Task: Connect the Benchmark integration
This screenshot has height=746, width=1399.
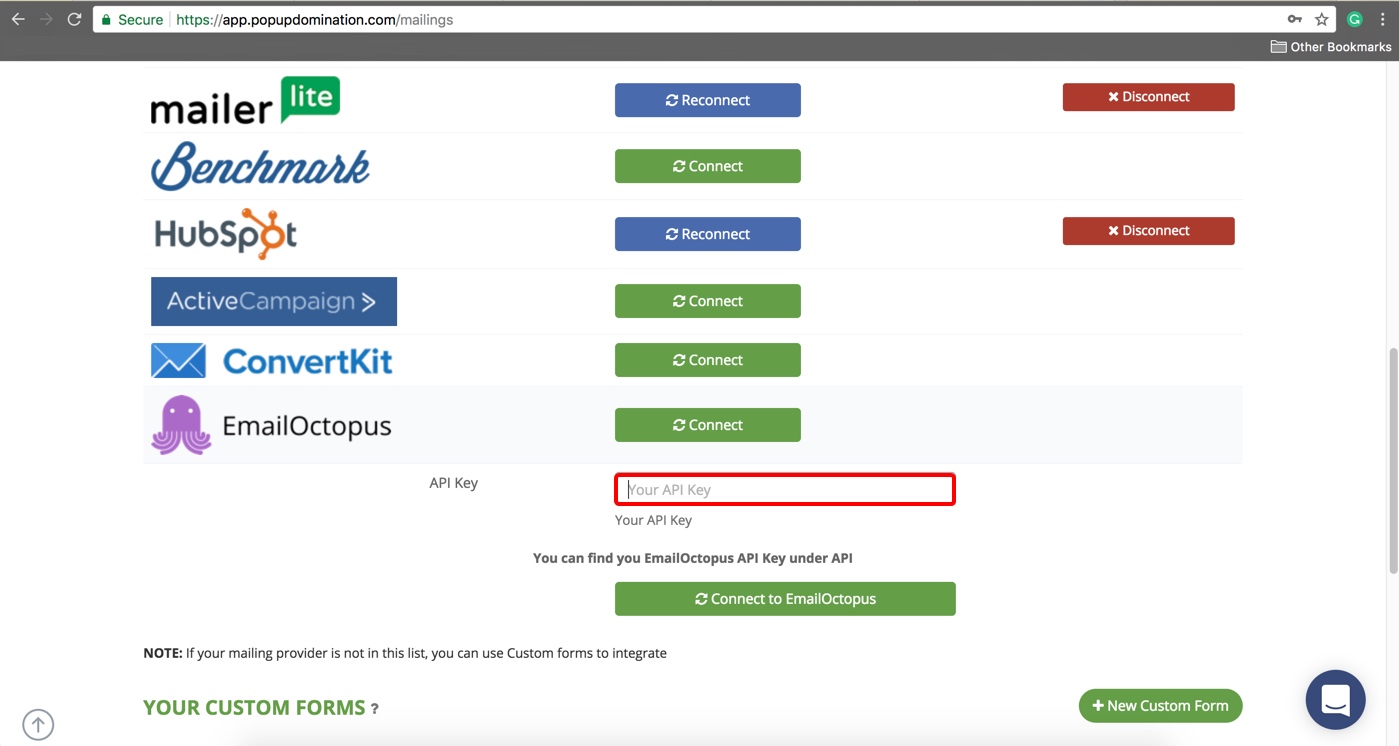Action: [708, 166]
